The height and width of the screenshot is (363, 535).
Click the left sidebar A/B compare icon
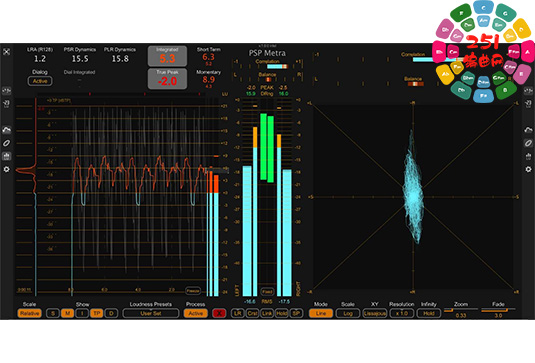click(x=6, y=90)
